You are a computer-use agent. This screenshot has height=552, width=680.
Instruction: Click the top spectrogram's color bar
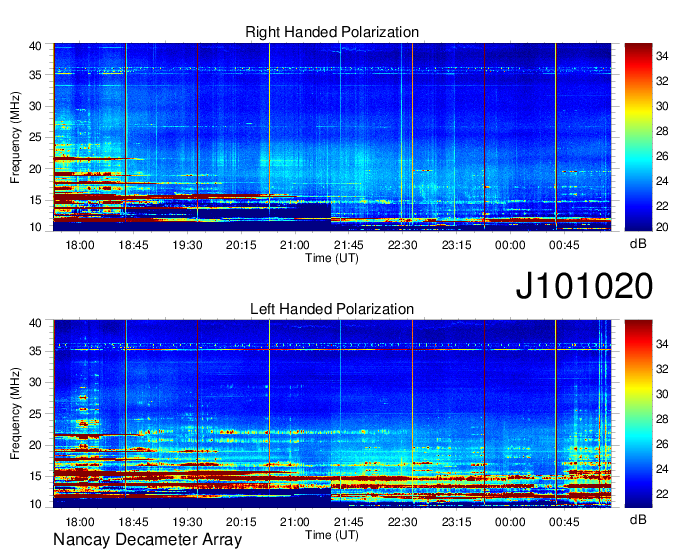(638, 137)
